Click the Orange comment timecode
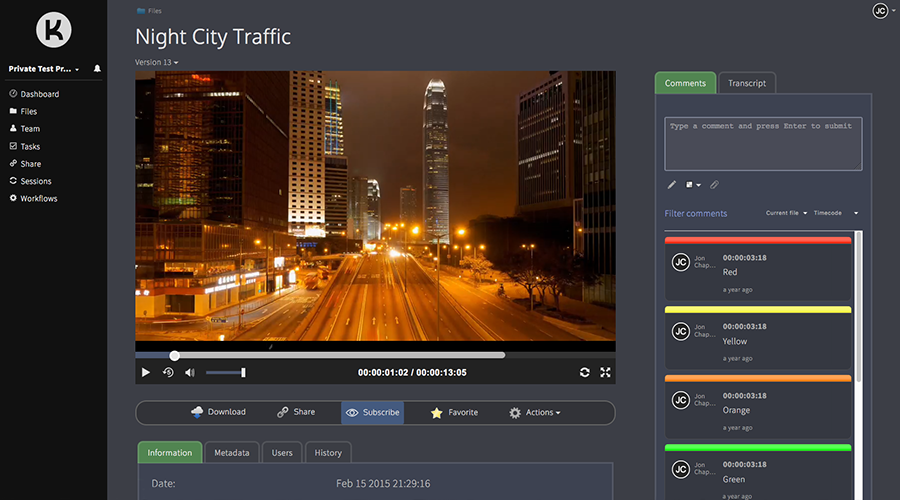This screenshot has height=500, width=900. click(744, 396)
